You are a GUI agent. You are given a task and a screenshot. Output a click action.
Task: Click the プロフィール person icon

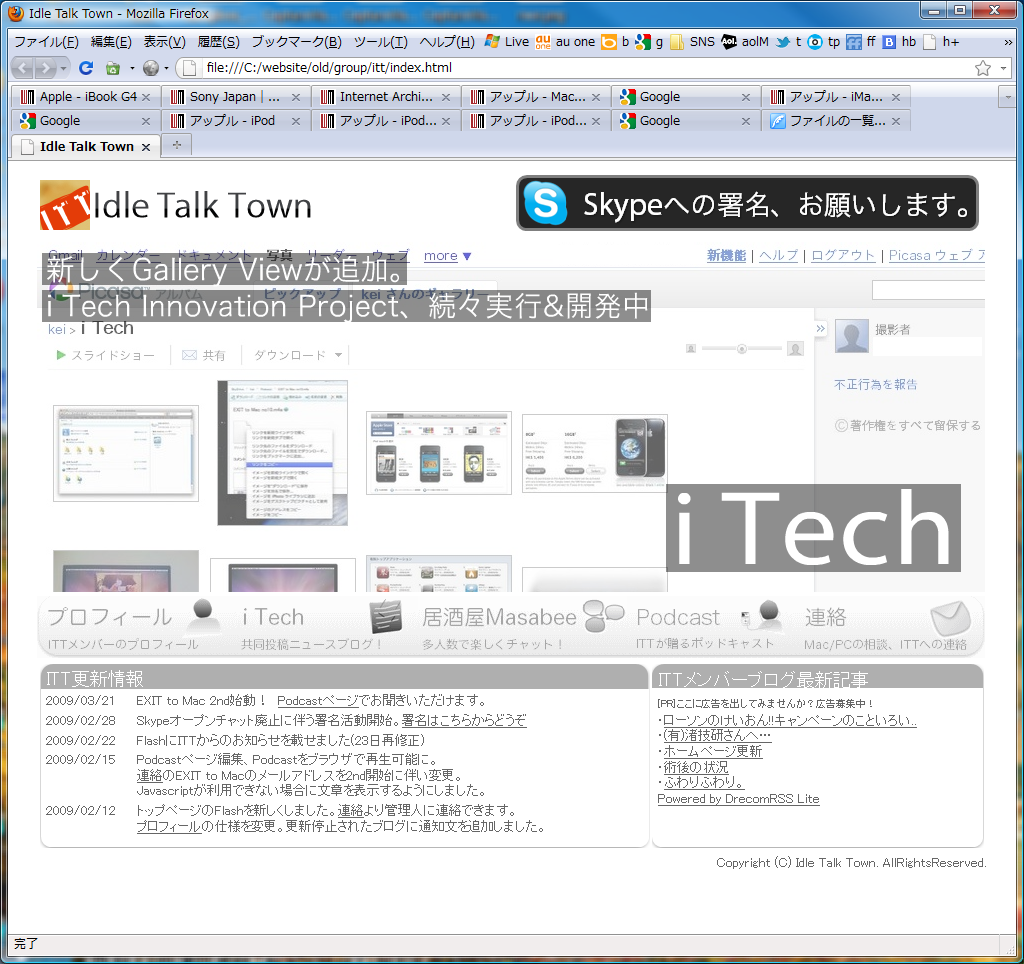pos(203,617)
